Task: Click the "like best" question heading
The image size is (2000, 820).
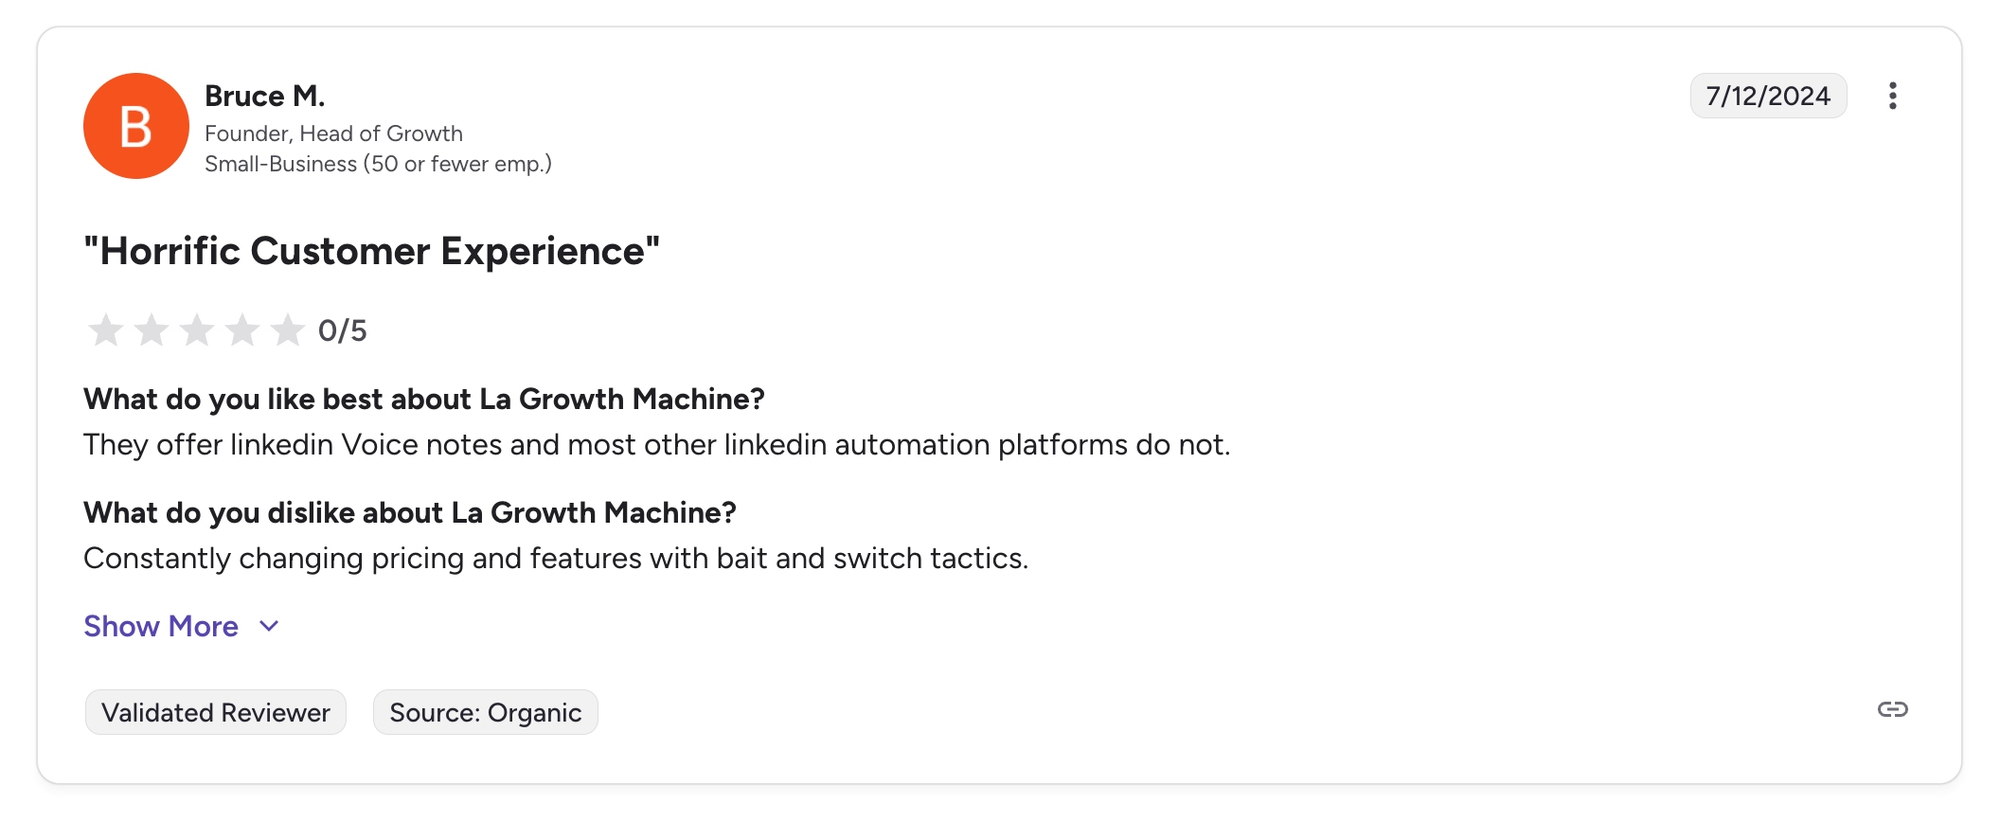Action: [423, 399]
